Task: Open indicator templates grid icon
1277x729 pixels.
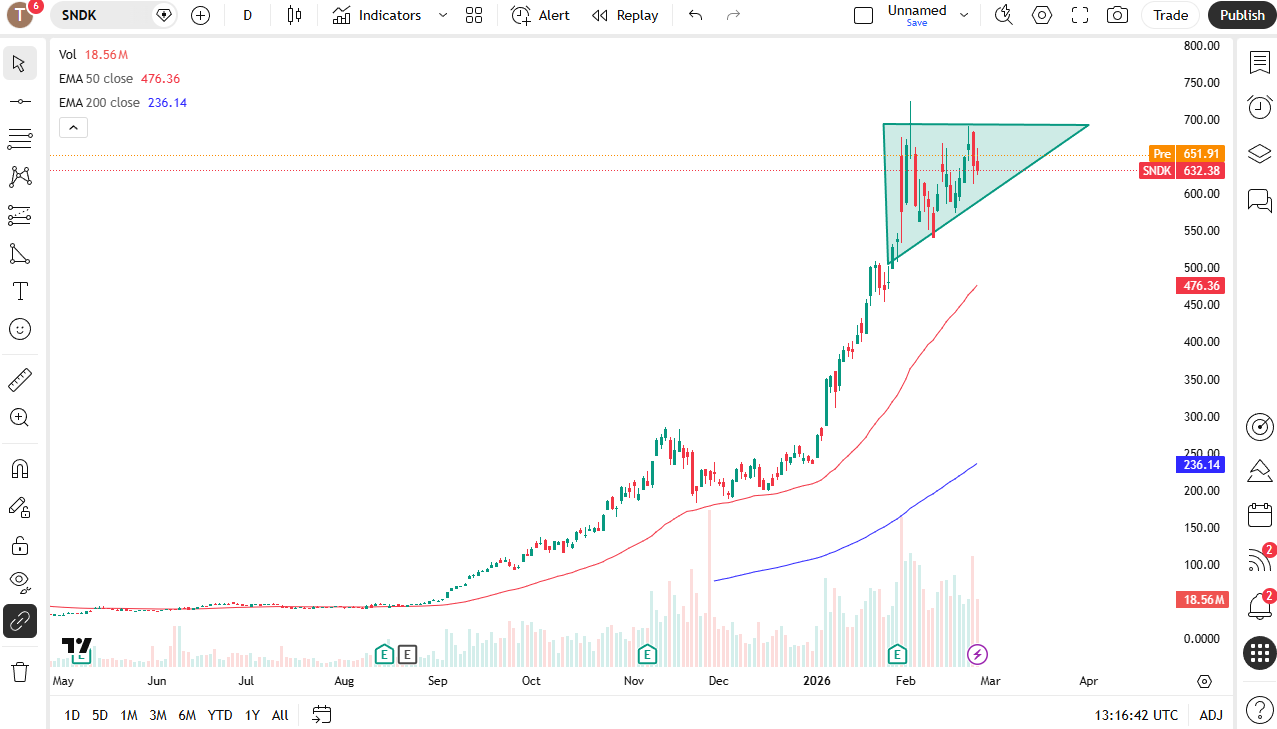Action: pyautogui.click(x=474, y=15)
